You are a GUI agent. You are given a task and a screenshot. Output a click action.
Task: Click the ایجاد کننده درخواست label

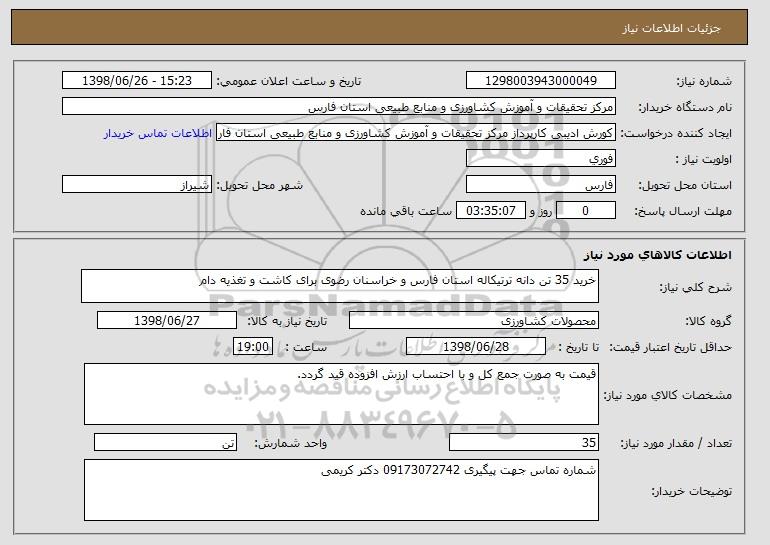[676, 134]
